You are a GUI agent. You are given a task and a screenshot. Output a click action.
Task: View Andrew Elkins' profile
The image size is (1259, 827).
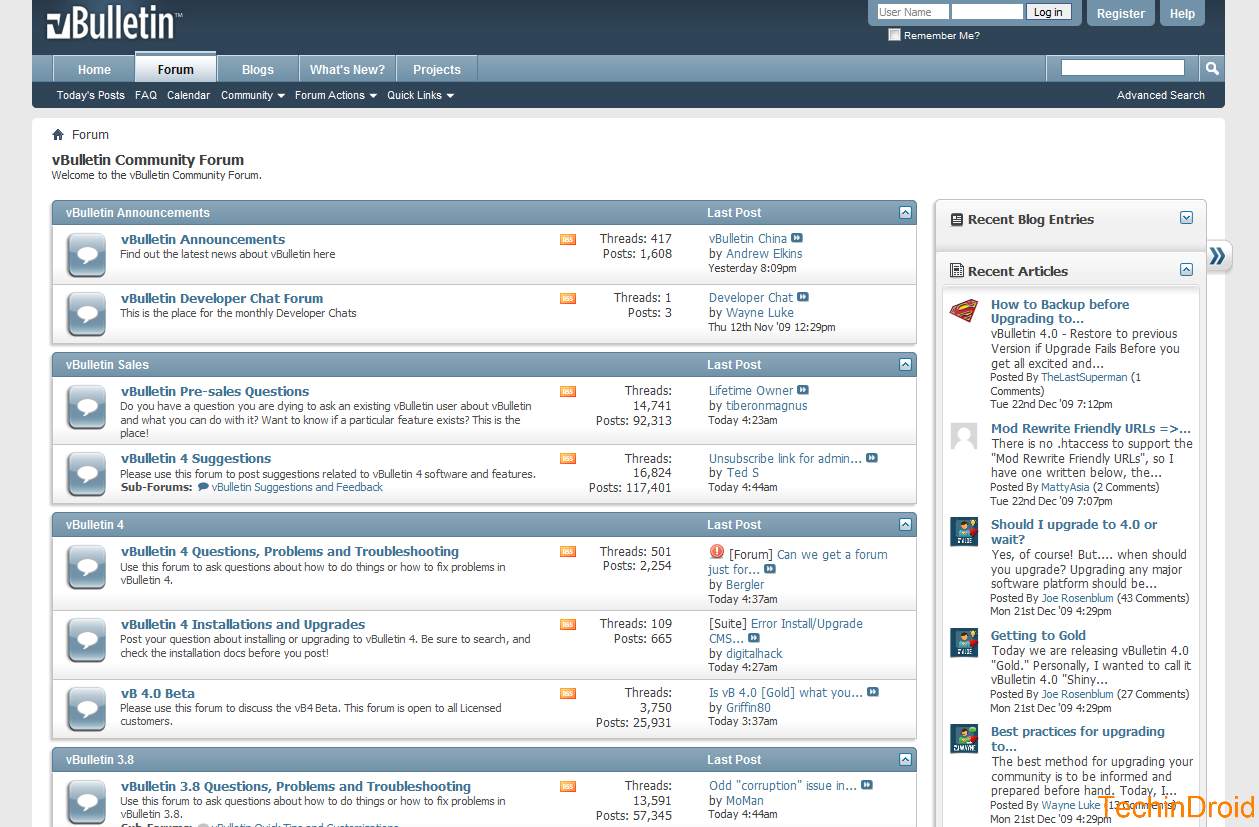pos(764,253)
